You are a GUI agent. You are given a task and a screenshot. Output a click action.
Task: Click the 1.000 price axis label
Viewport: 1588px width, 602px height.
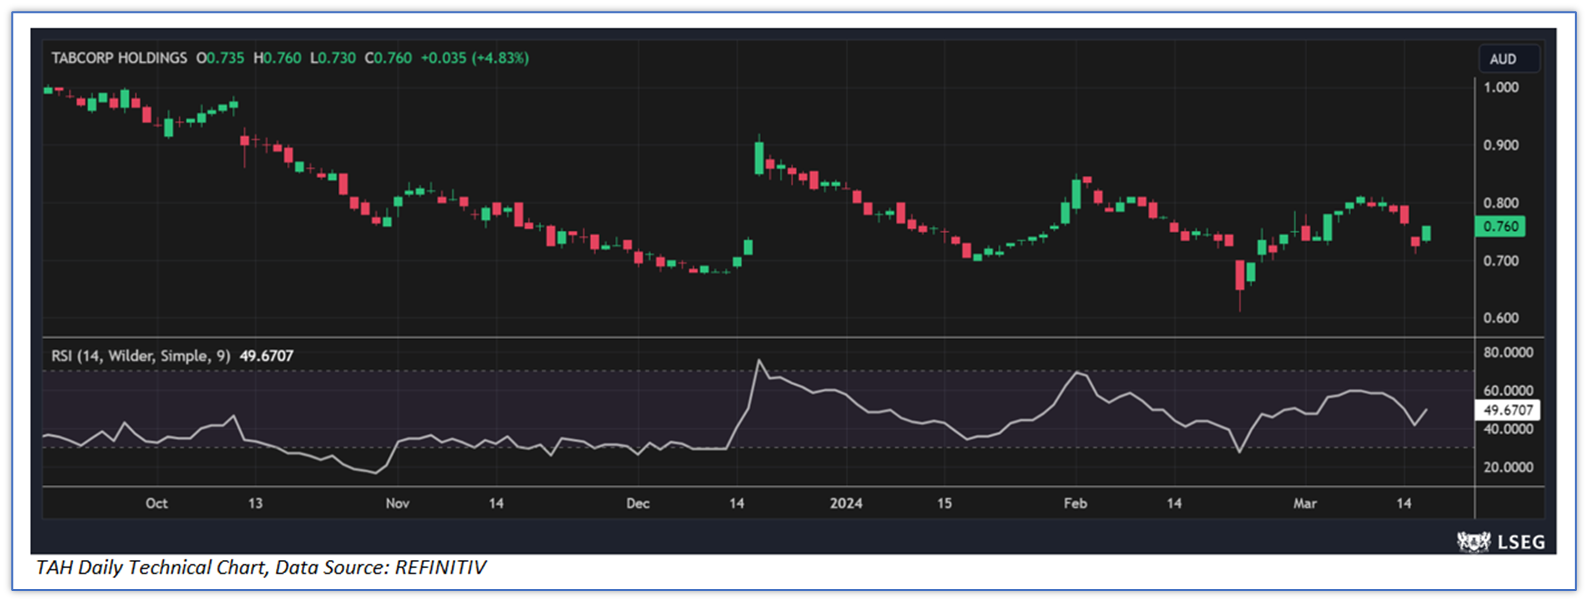point(1501,88)
